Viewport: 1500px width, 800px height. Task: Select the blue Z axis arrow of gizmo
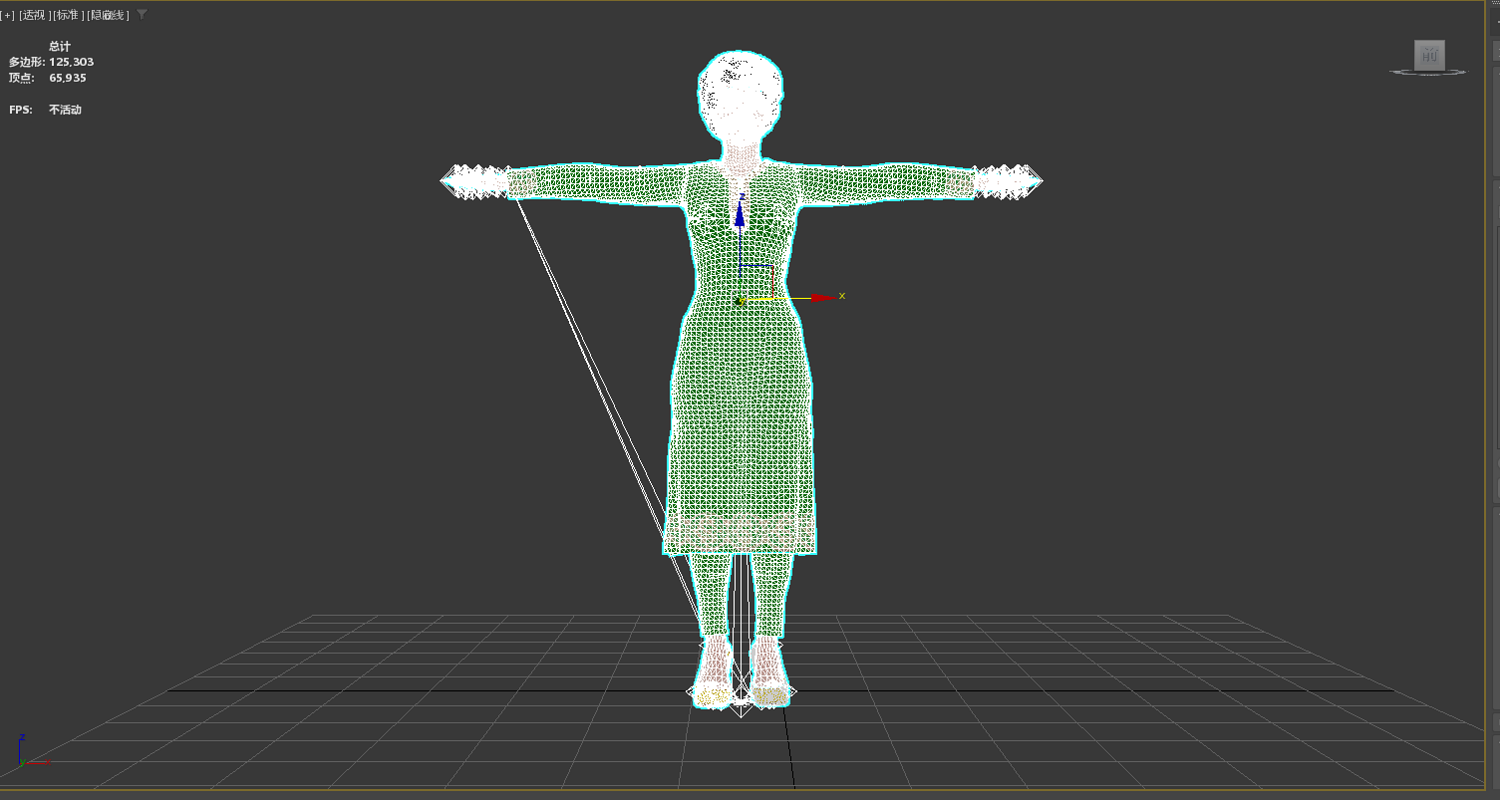(x=740, y=212)
